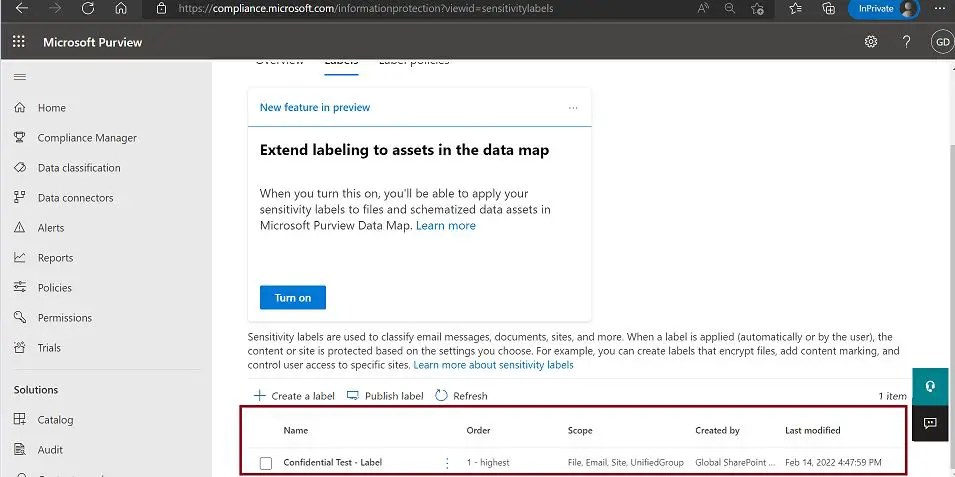Click the '1 - highest' order cell
This screenshot has width=955, height=477.
[x=488, y=462]
